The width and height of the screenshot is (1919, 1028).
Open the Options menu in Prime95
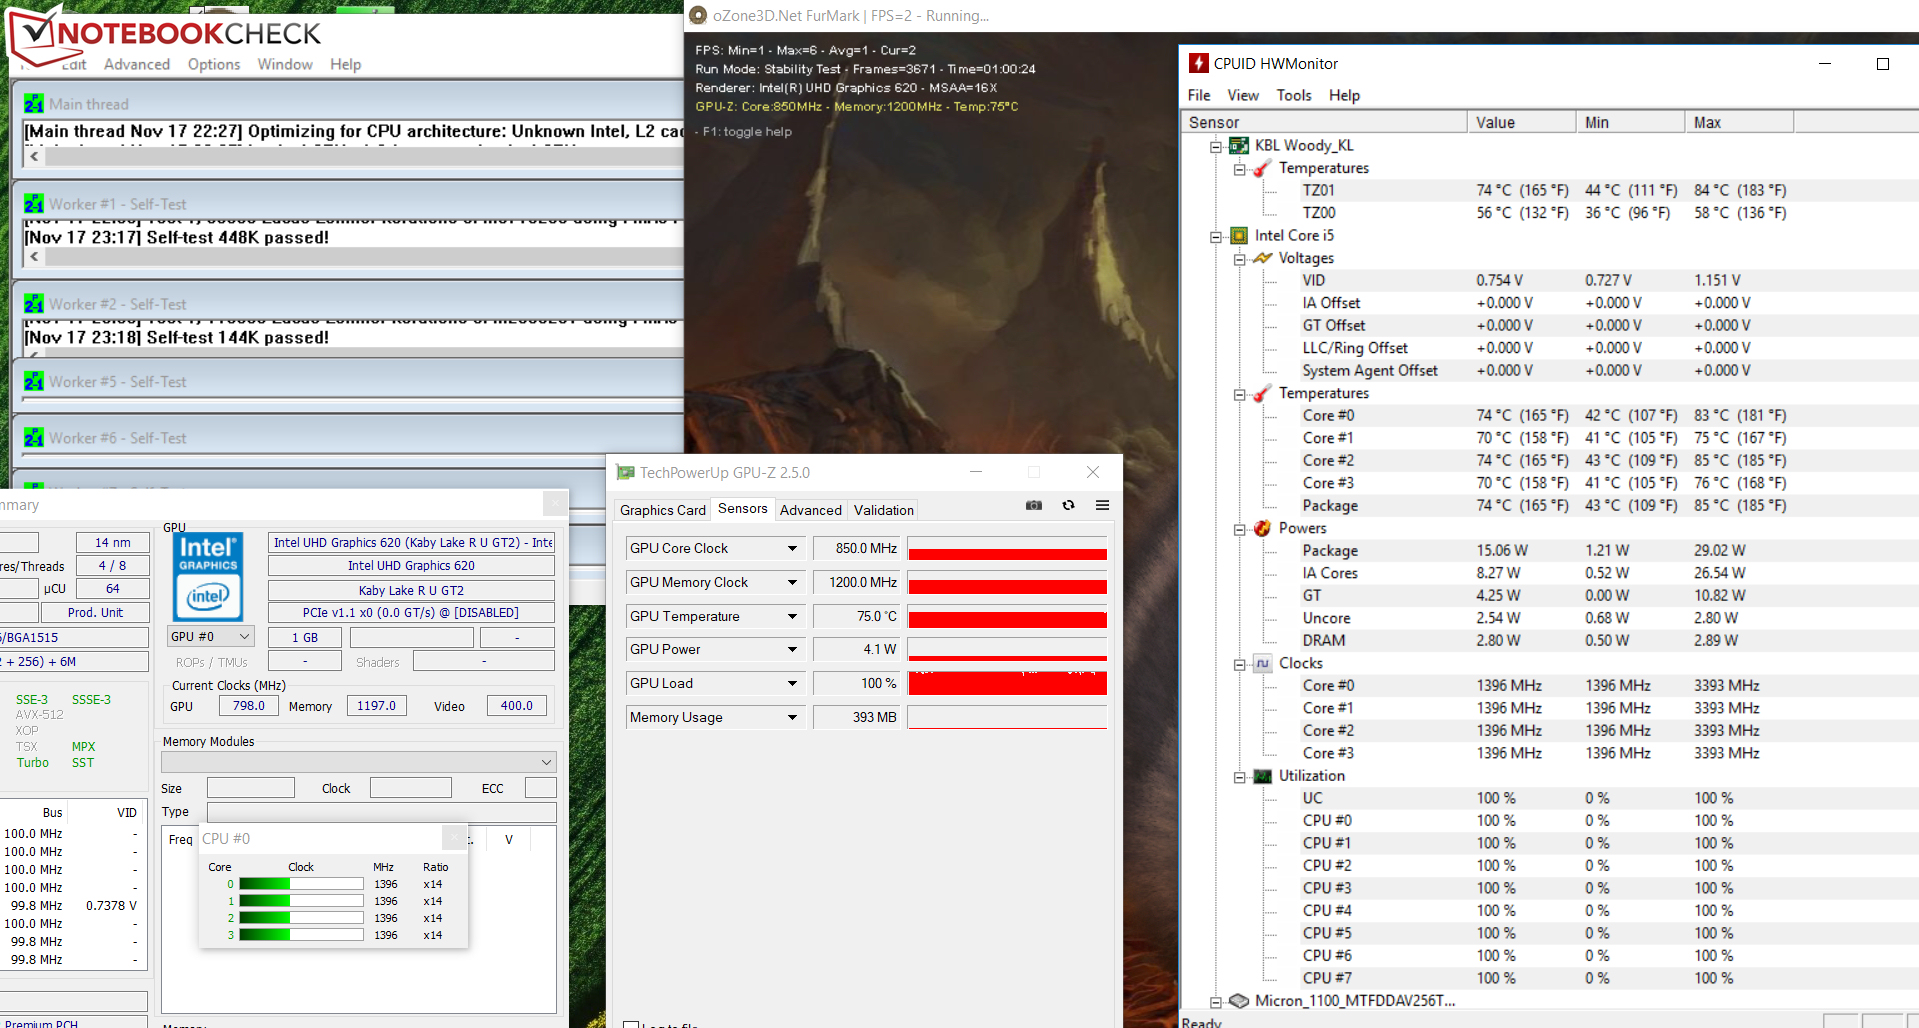click(214, 64)
